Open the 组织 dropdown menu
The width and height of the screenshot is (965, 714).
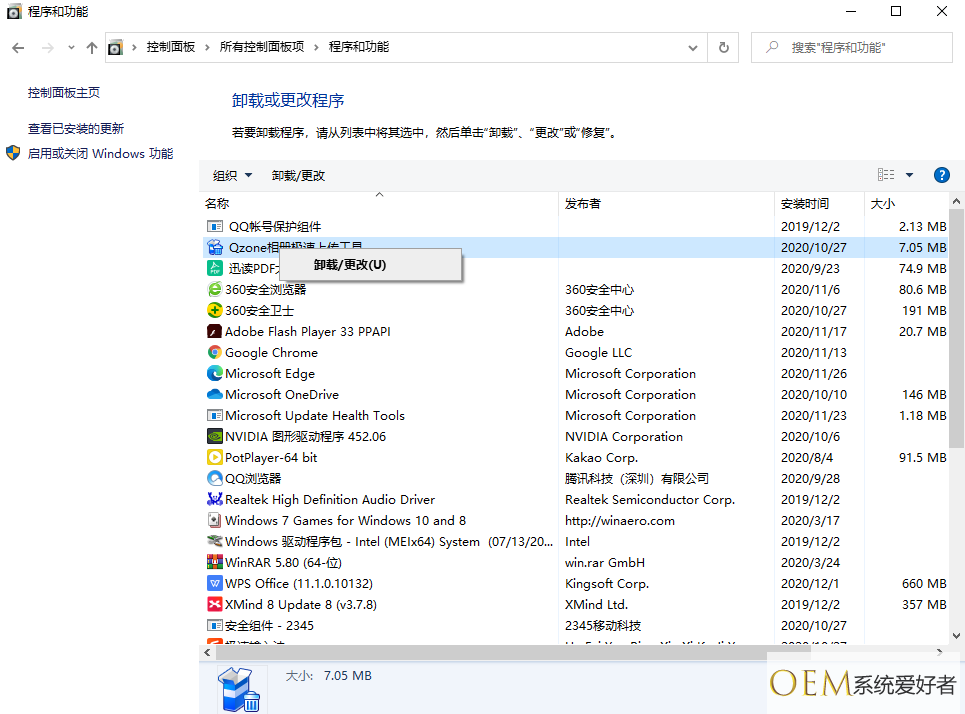[x=232, y=176]
